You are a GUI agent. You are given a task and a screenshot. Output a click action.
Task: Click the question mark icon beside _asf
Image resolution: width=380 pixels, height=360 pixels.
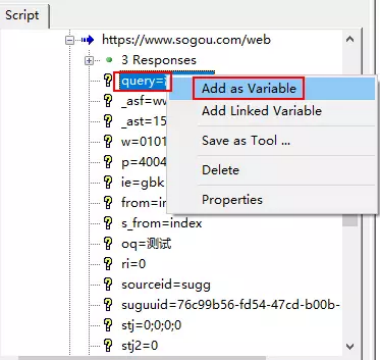click(x=108, y=101)
